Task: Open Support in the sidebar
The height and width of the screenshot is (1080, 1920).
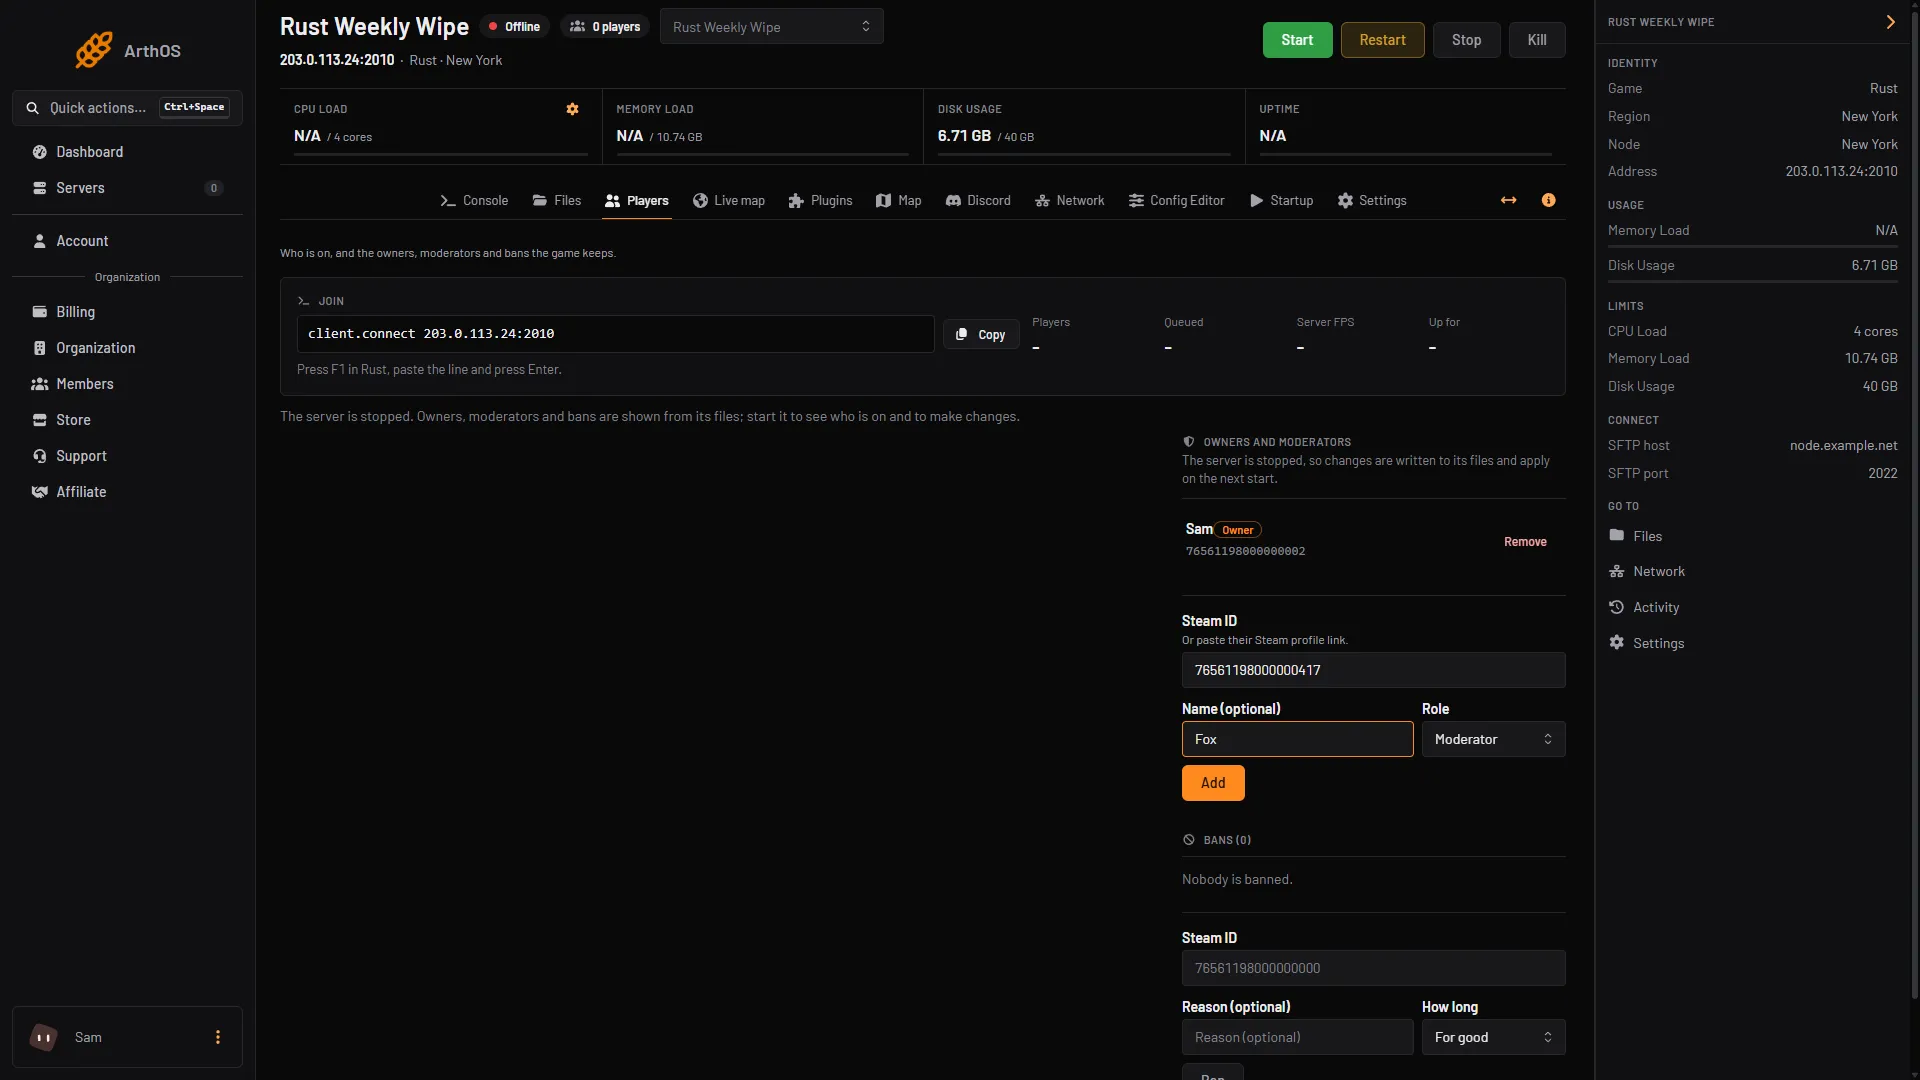Action: click(x=127, y=456)
